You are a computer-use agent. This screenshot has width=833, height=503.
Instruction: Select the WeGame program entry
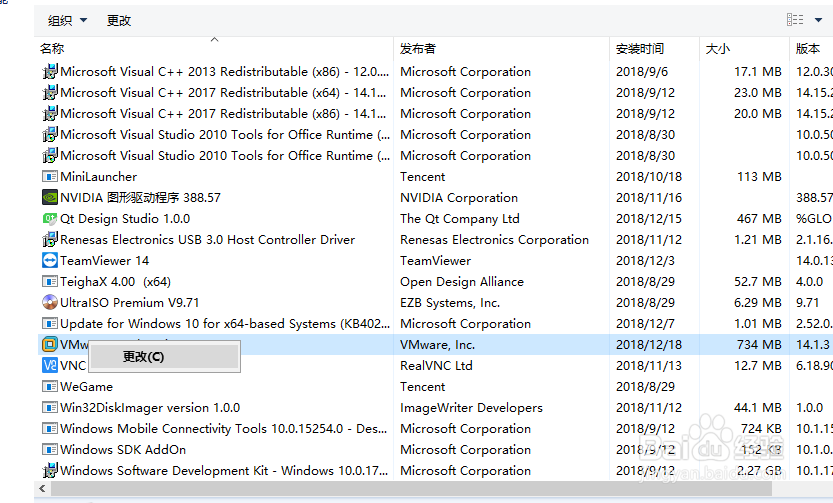(x=86, y=386)
